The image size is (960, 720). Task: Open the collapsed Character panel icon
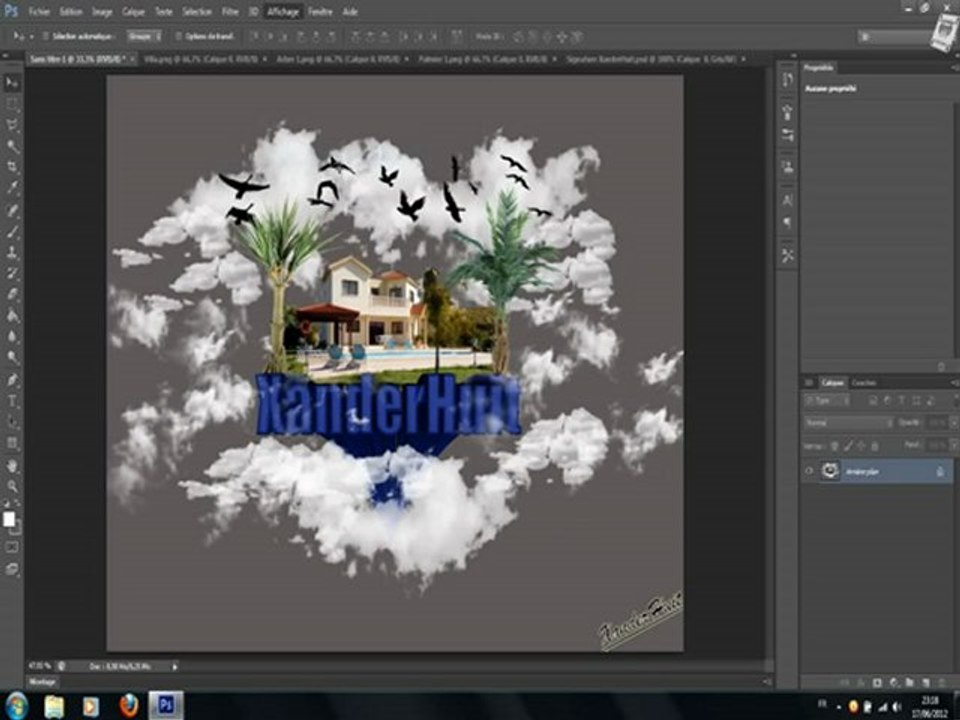pyautogui.click(x=788, y=200)
